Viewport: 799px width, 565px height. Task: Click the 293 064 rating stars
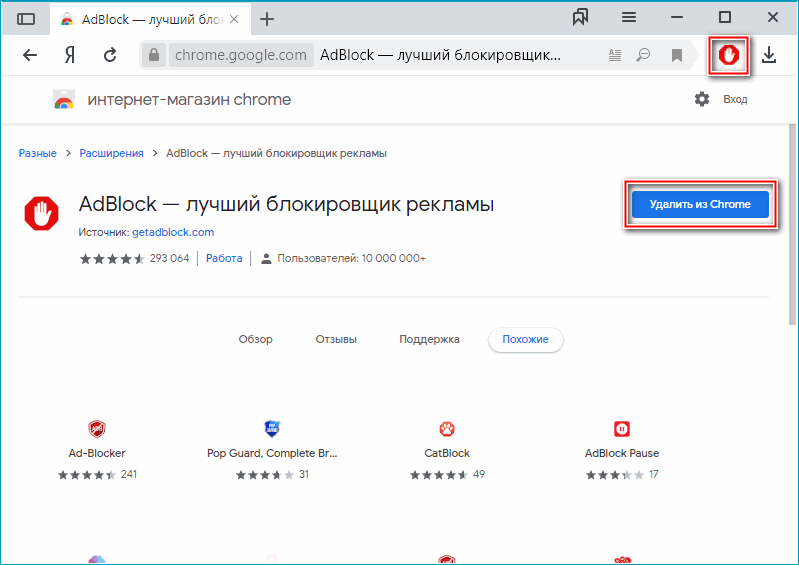pos(112,259)
